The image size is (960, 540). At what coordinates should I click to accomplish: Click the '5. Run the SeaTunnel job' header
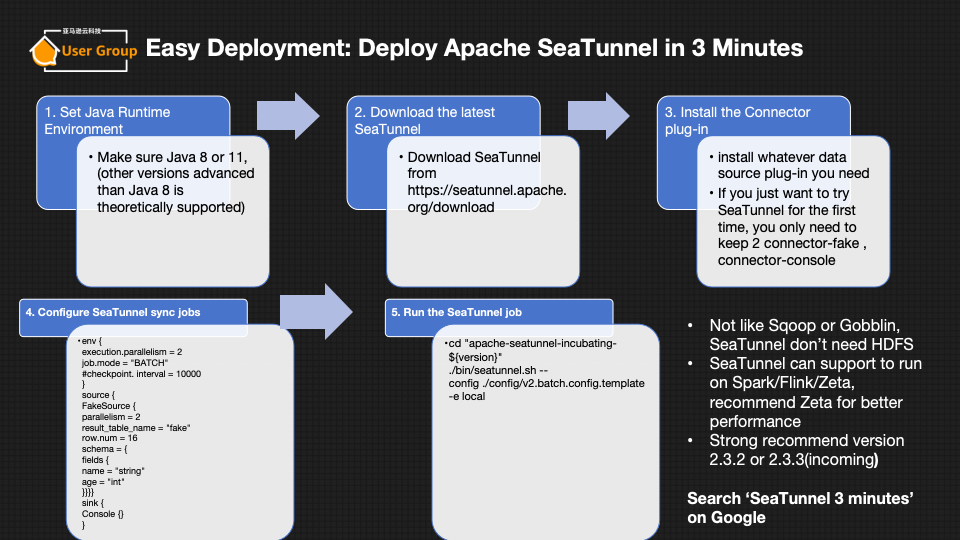[456, 312]
